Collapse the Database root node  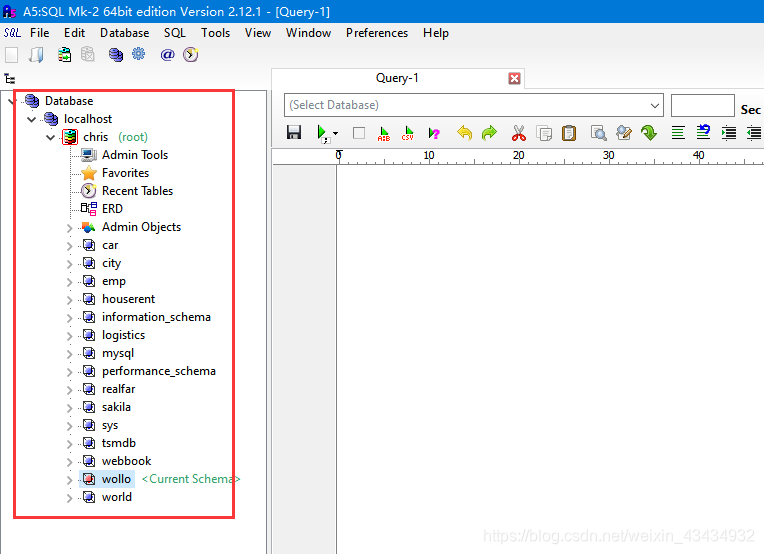(12, 101)
